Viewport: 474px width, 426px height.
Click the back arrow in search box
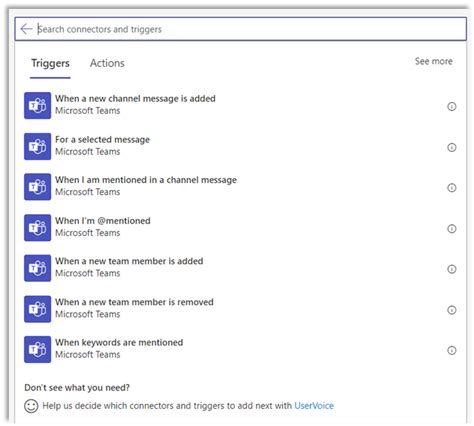(26, 29)
